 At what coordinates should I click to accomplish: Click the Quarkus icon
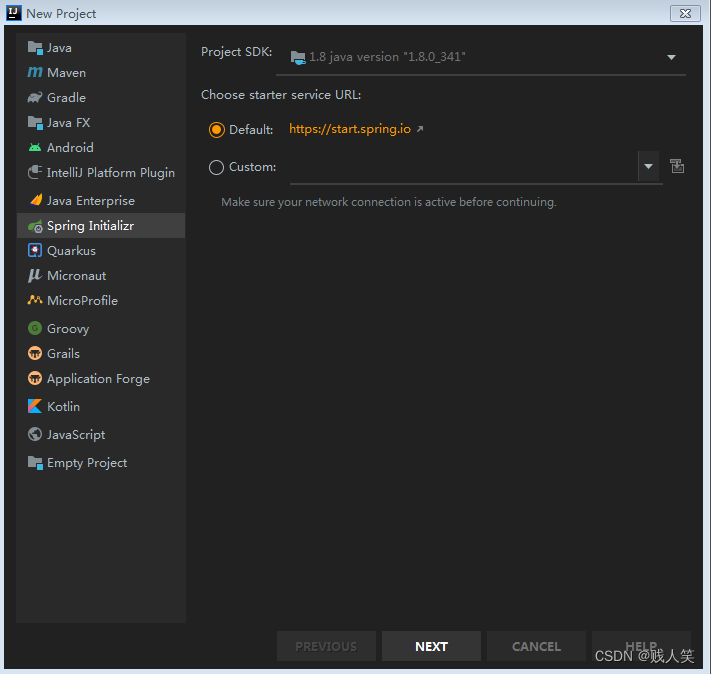tap(35, 250)
